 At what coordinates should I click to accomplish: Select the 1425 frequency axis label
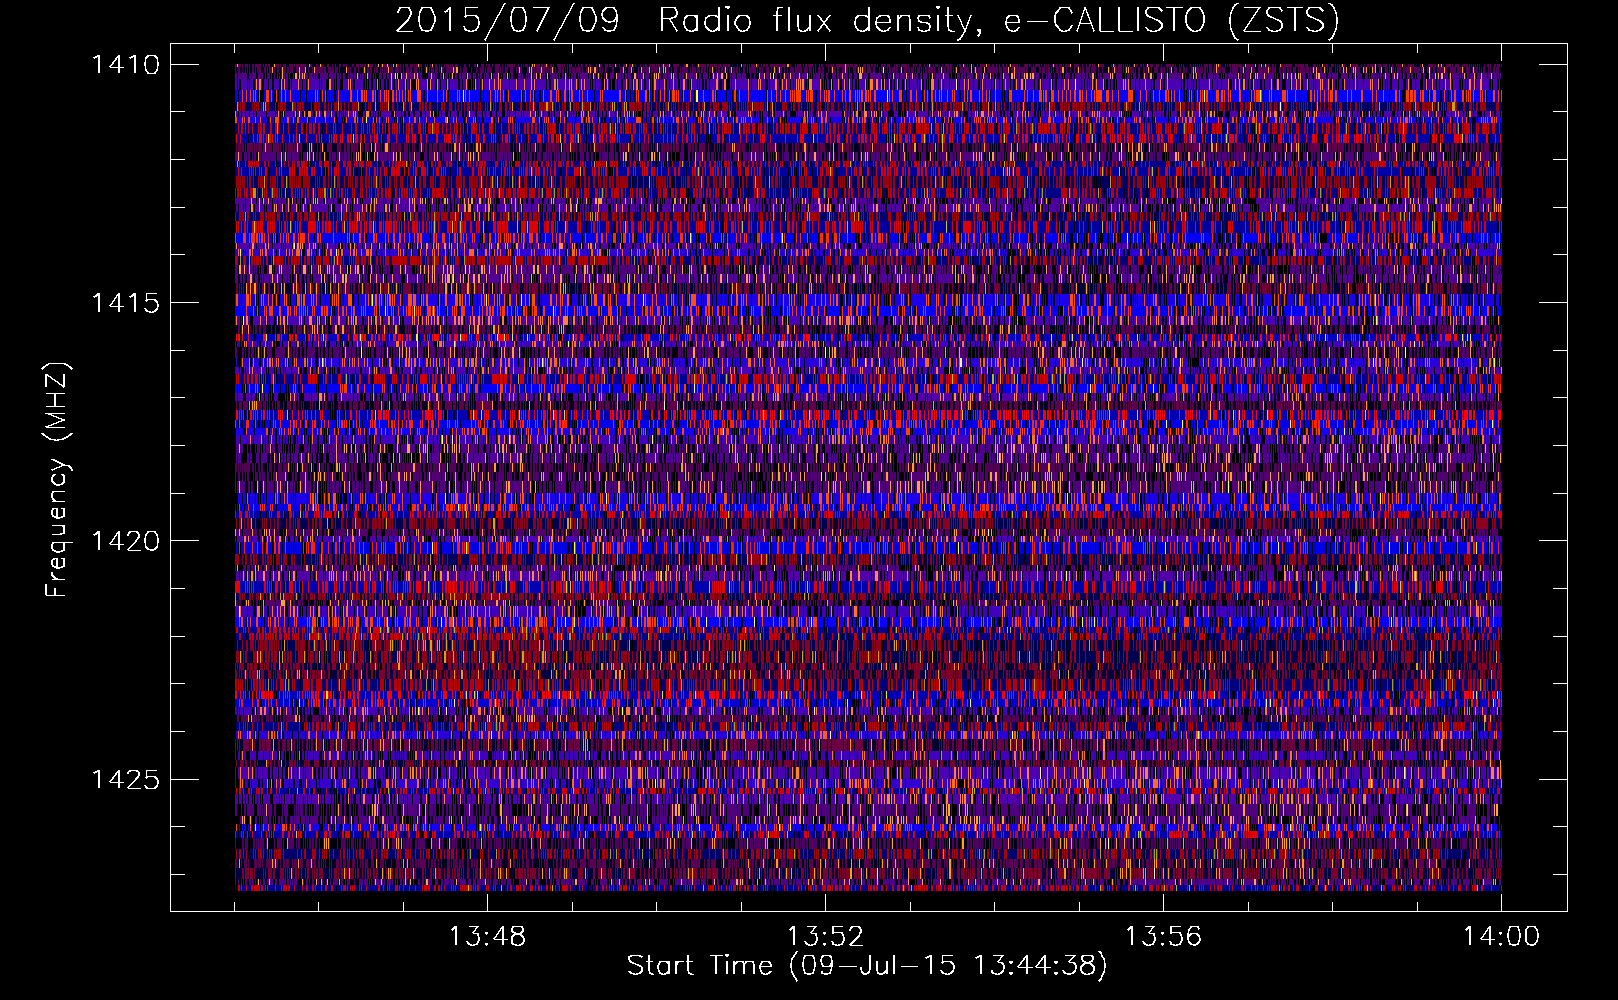point(125,779)
